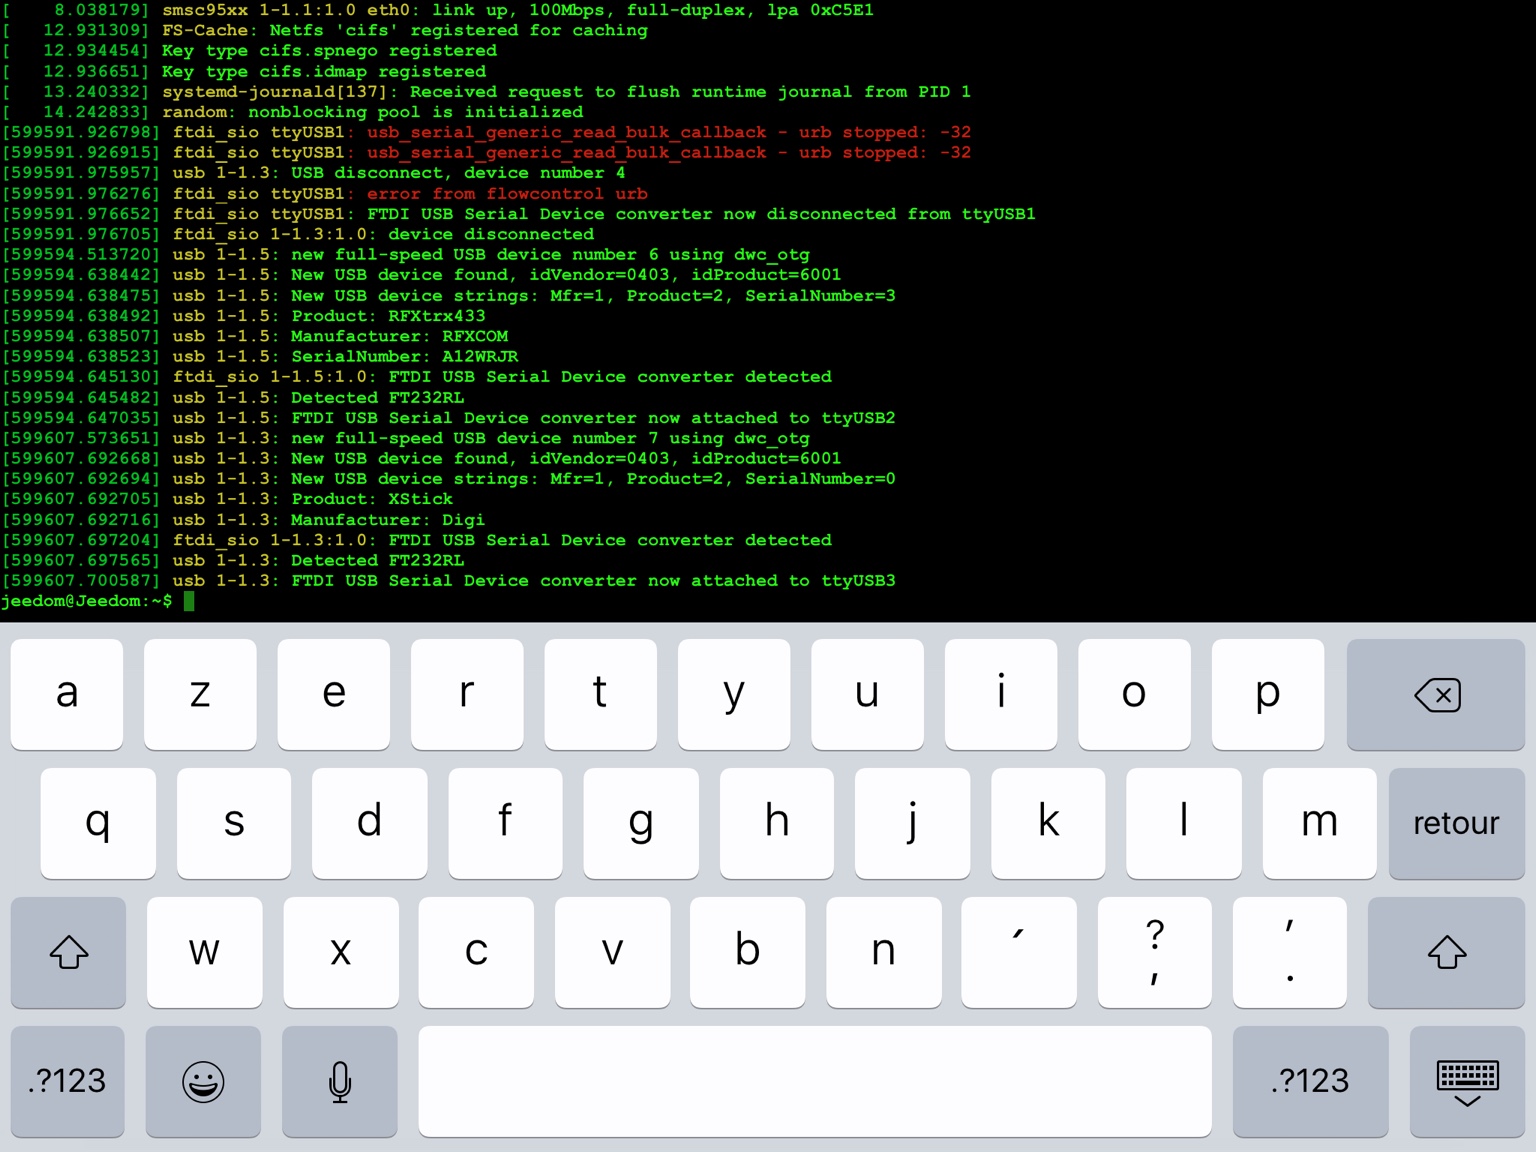Tap the letter e key
This screenshot has height=1152, width=1536.
(x=334, y=695)
